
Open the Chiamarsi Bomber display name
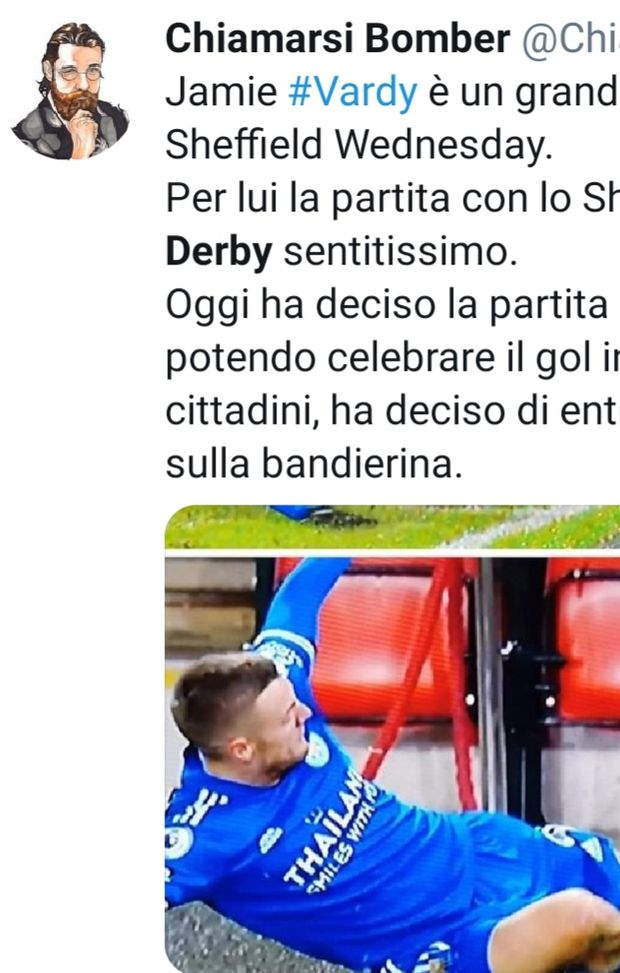(x=338, y=38)
